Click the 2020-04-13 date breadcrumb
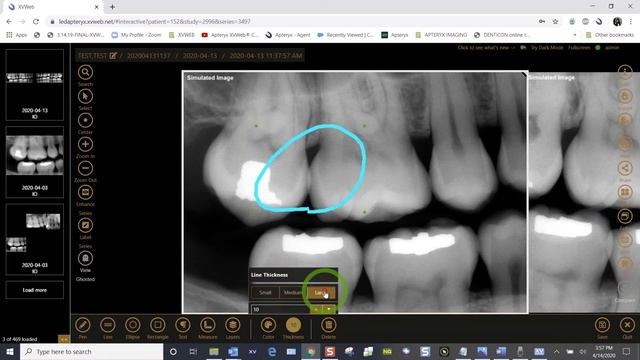The image size is (640, 360). point(200,56)
